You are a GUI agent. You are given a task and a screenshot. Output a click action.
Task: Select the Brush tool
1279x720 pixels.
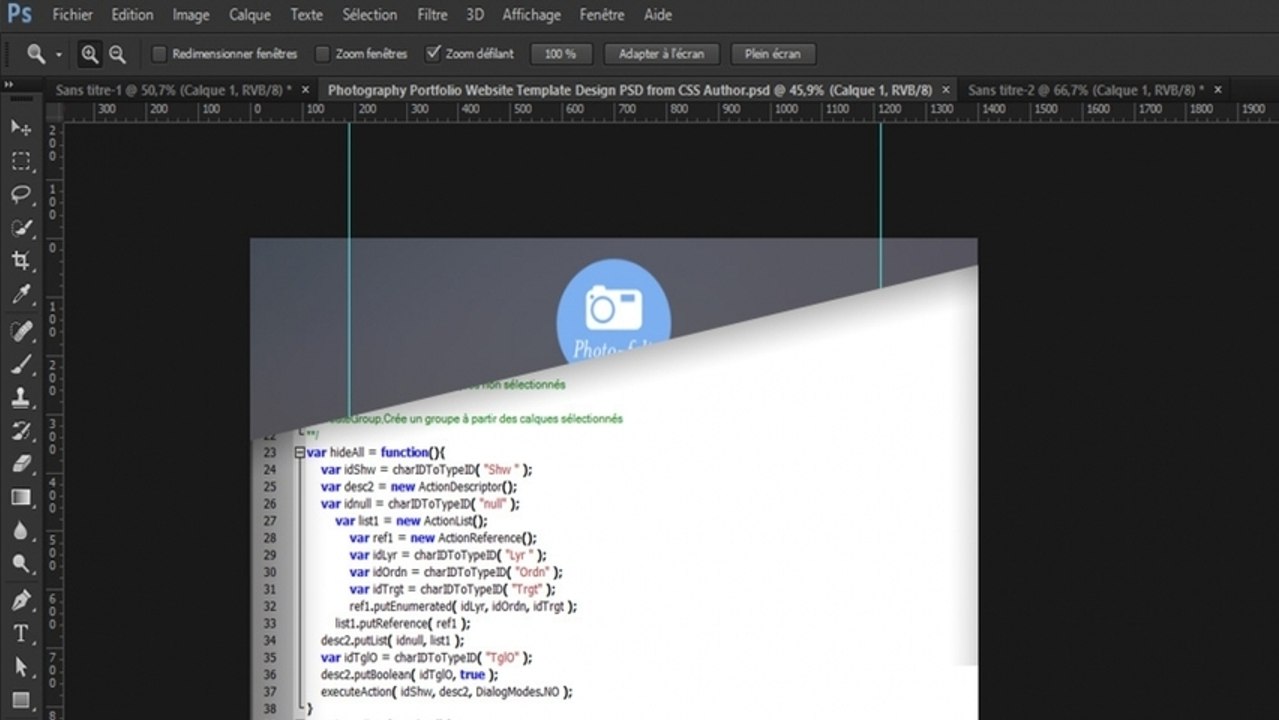(21, 364)
